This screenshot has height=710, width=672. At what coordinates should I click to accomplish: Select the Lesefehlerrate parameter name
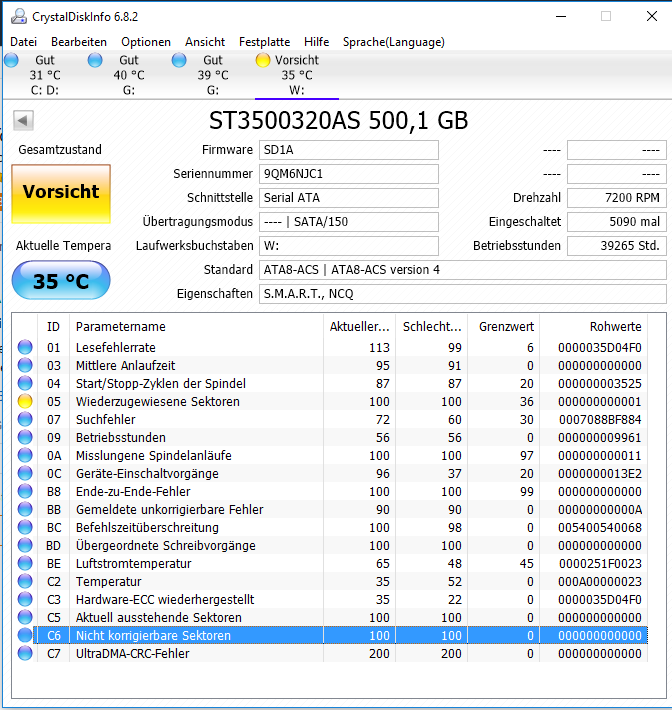coord(115,348)
